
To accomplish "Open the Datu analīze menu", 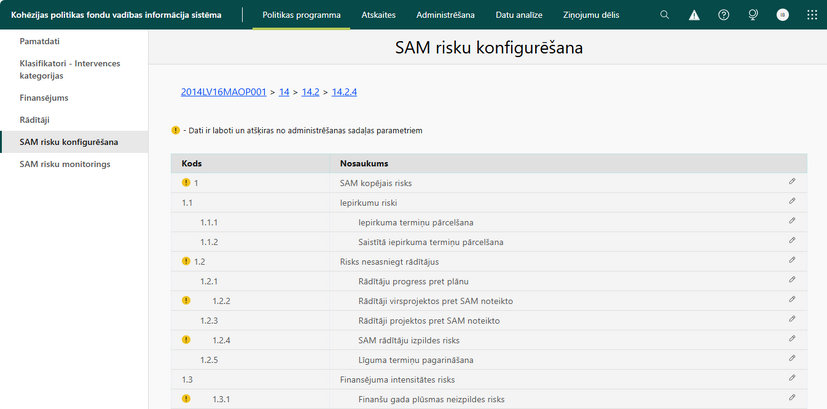I will click(519, 15).
